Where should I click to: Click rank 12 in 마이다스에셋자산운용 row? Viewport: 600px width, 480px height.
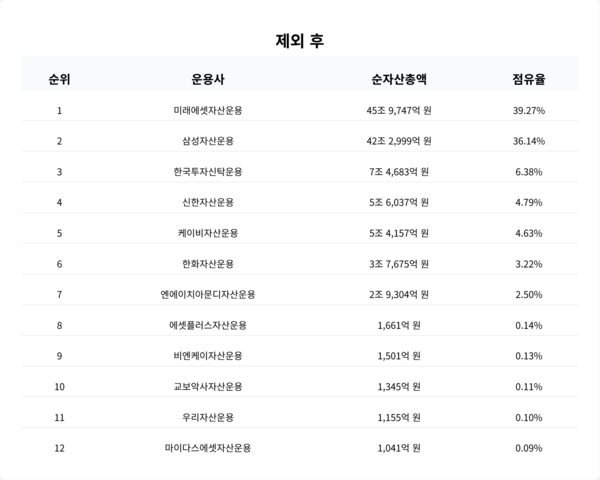pos(59,448)
